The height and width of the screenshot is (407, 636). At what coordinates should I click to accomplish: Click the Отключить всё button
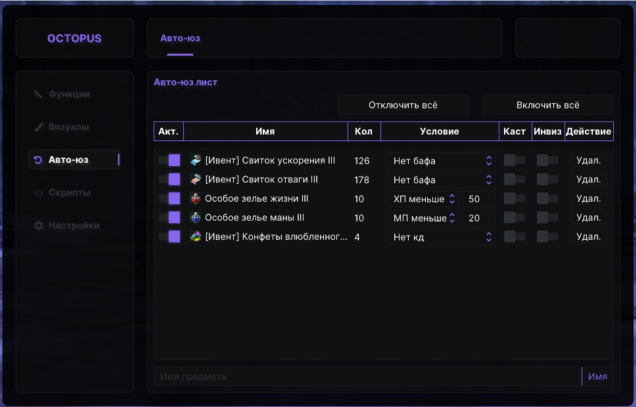point(403,105)
